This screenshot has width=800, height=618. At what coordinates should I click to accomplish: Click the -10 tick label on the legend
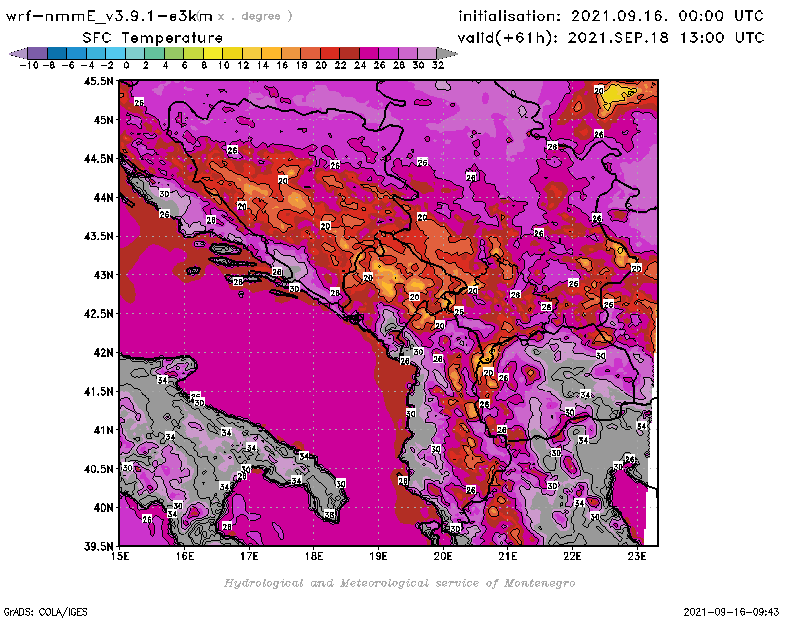(29, 65)
